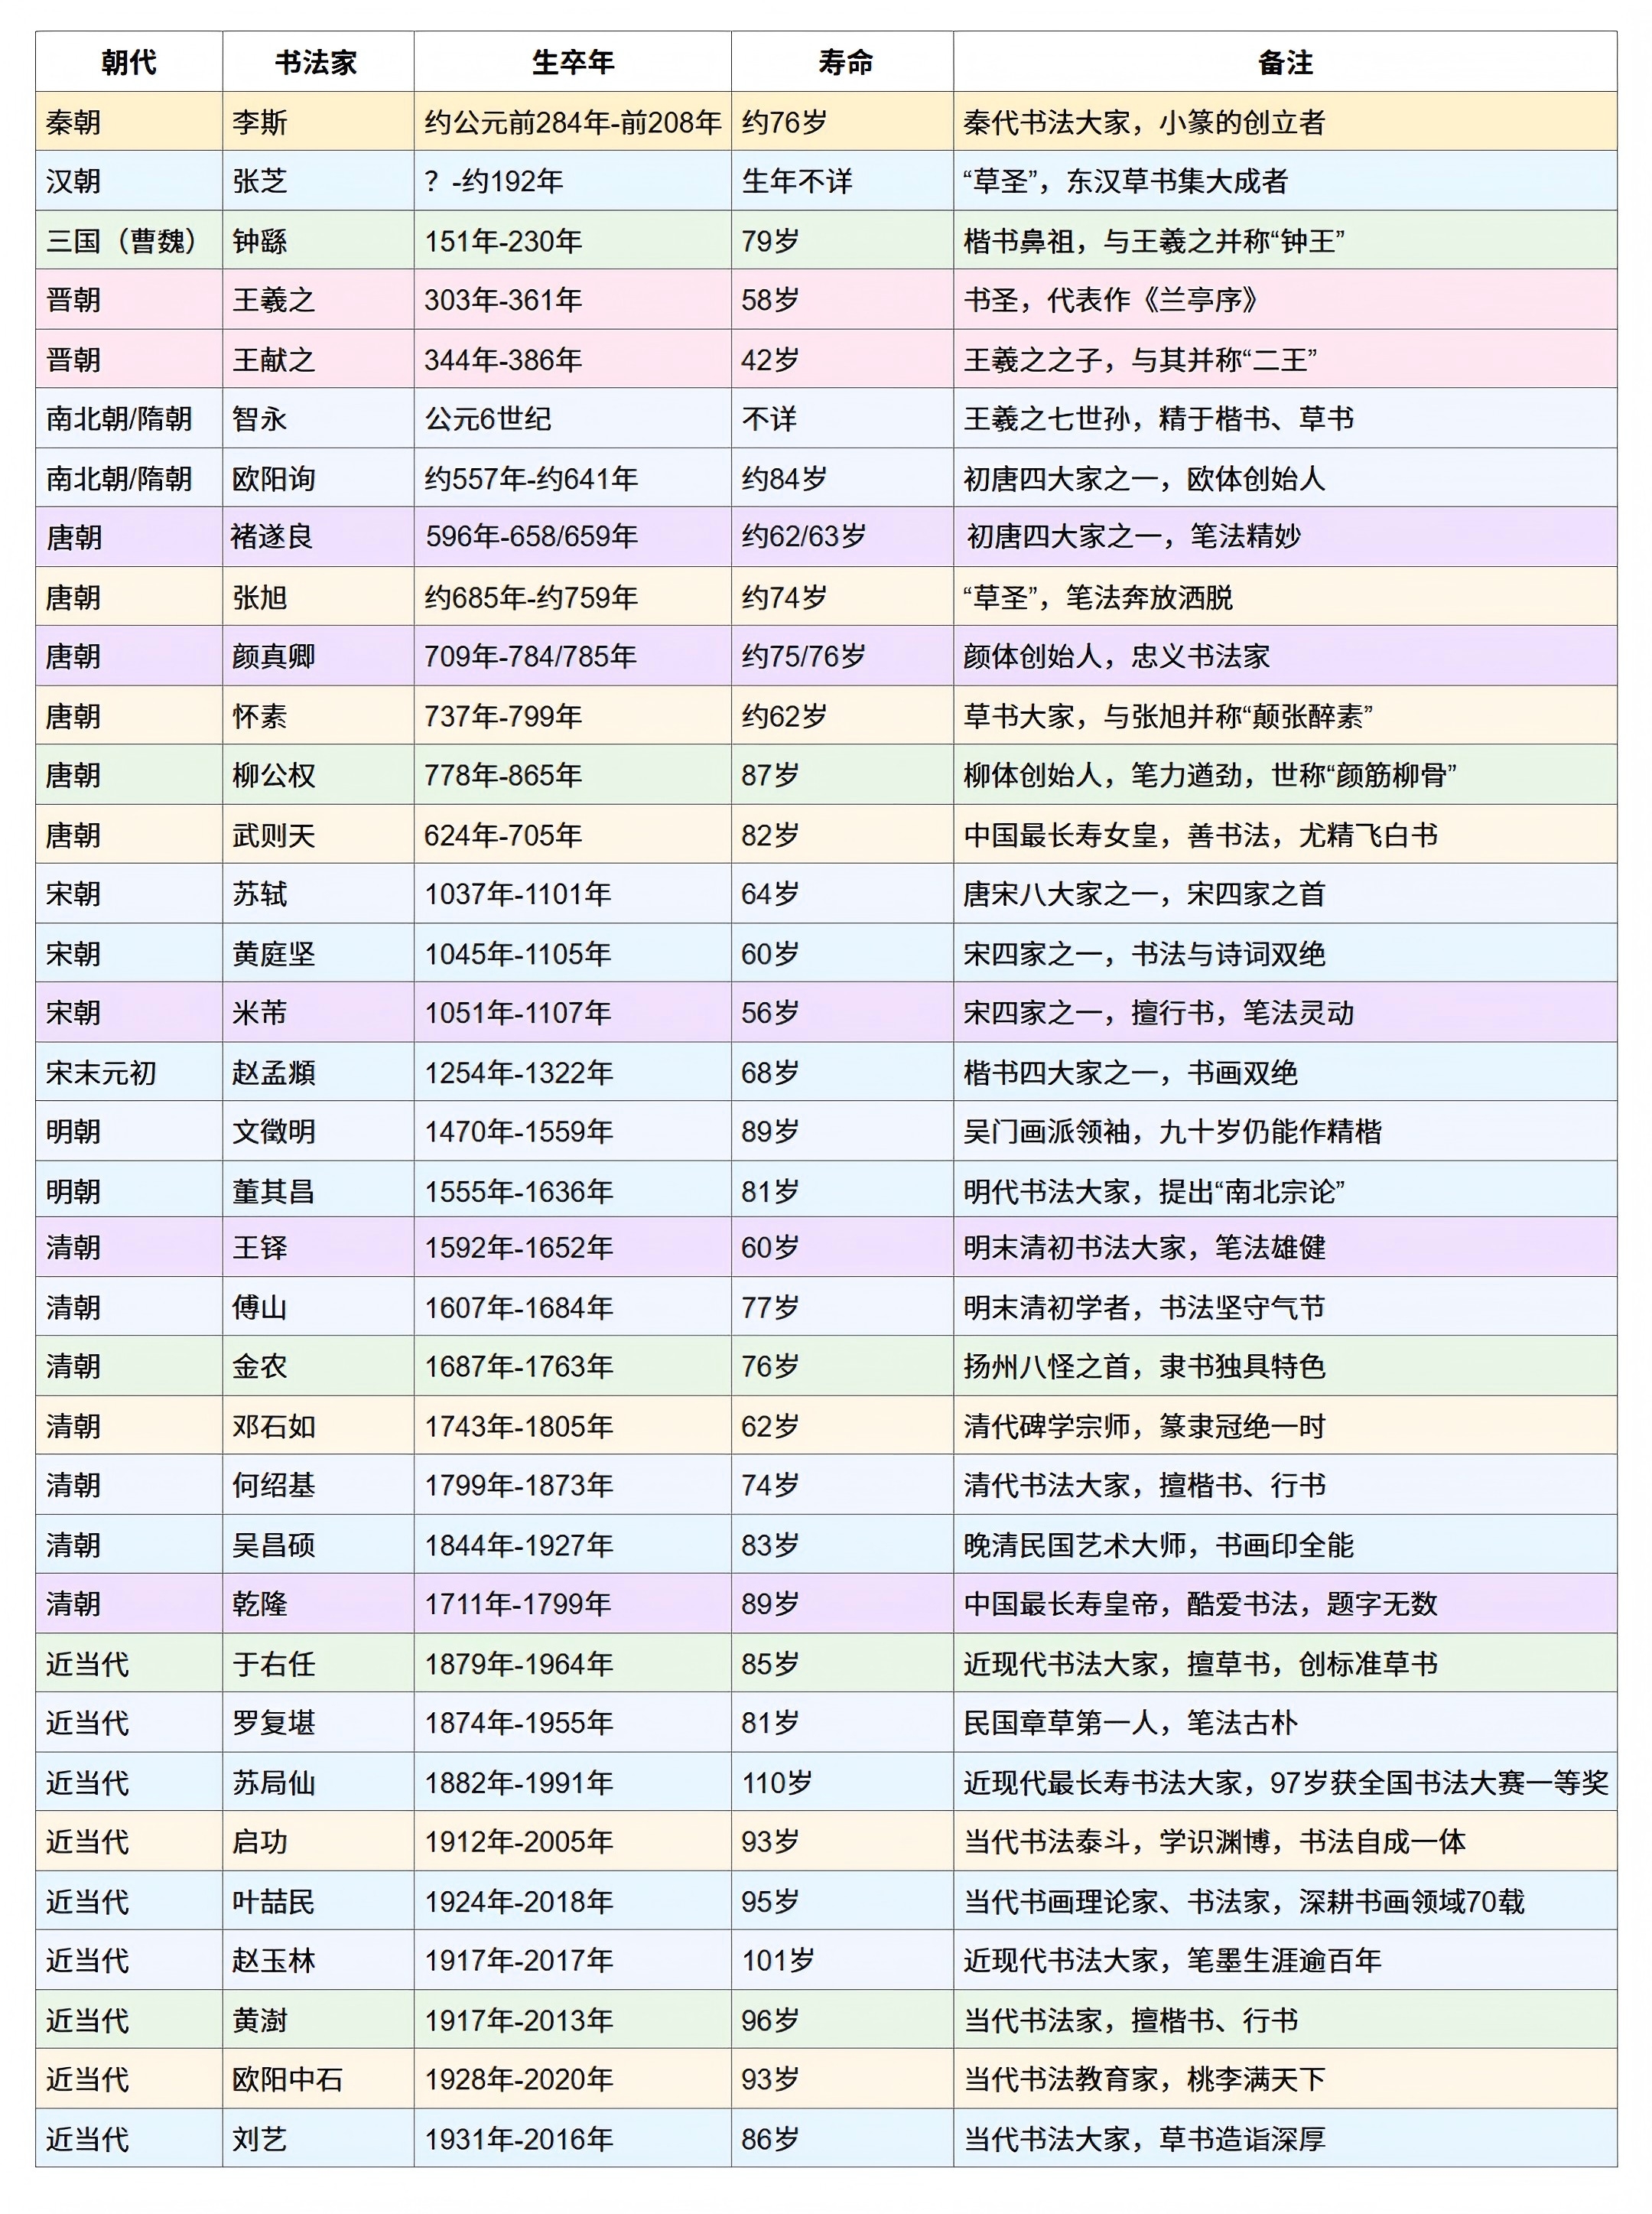Viewport: 1652px width, 2214px height.
Task: Click the 文徵明 name cell
Action: pos(274,1132)
